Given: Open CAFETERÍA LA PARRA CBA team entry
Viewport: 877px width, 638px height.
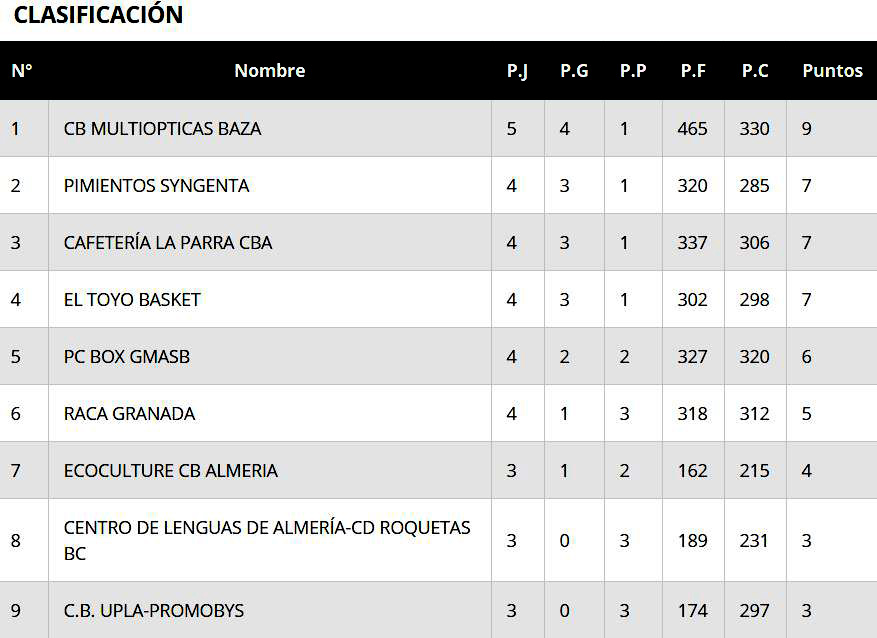Looking at the screenshot, I should click(x=168, y=243).
